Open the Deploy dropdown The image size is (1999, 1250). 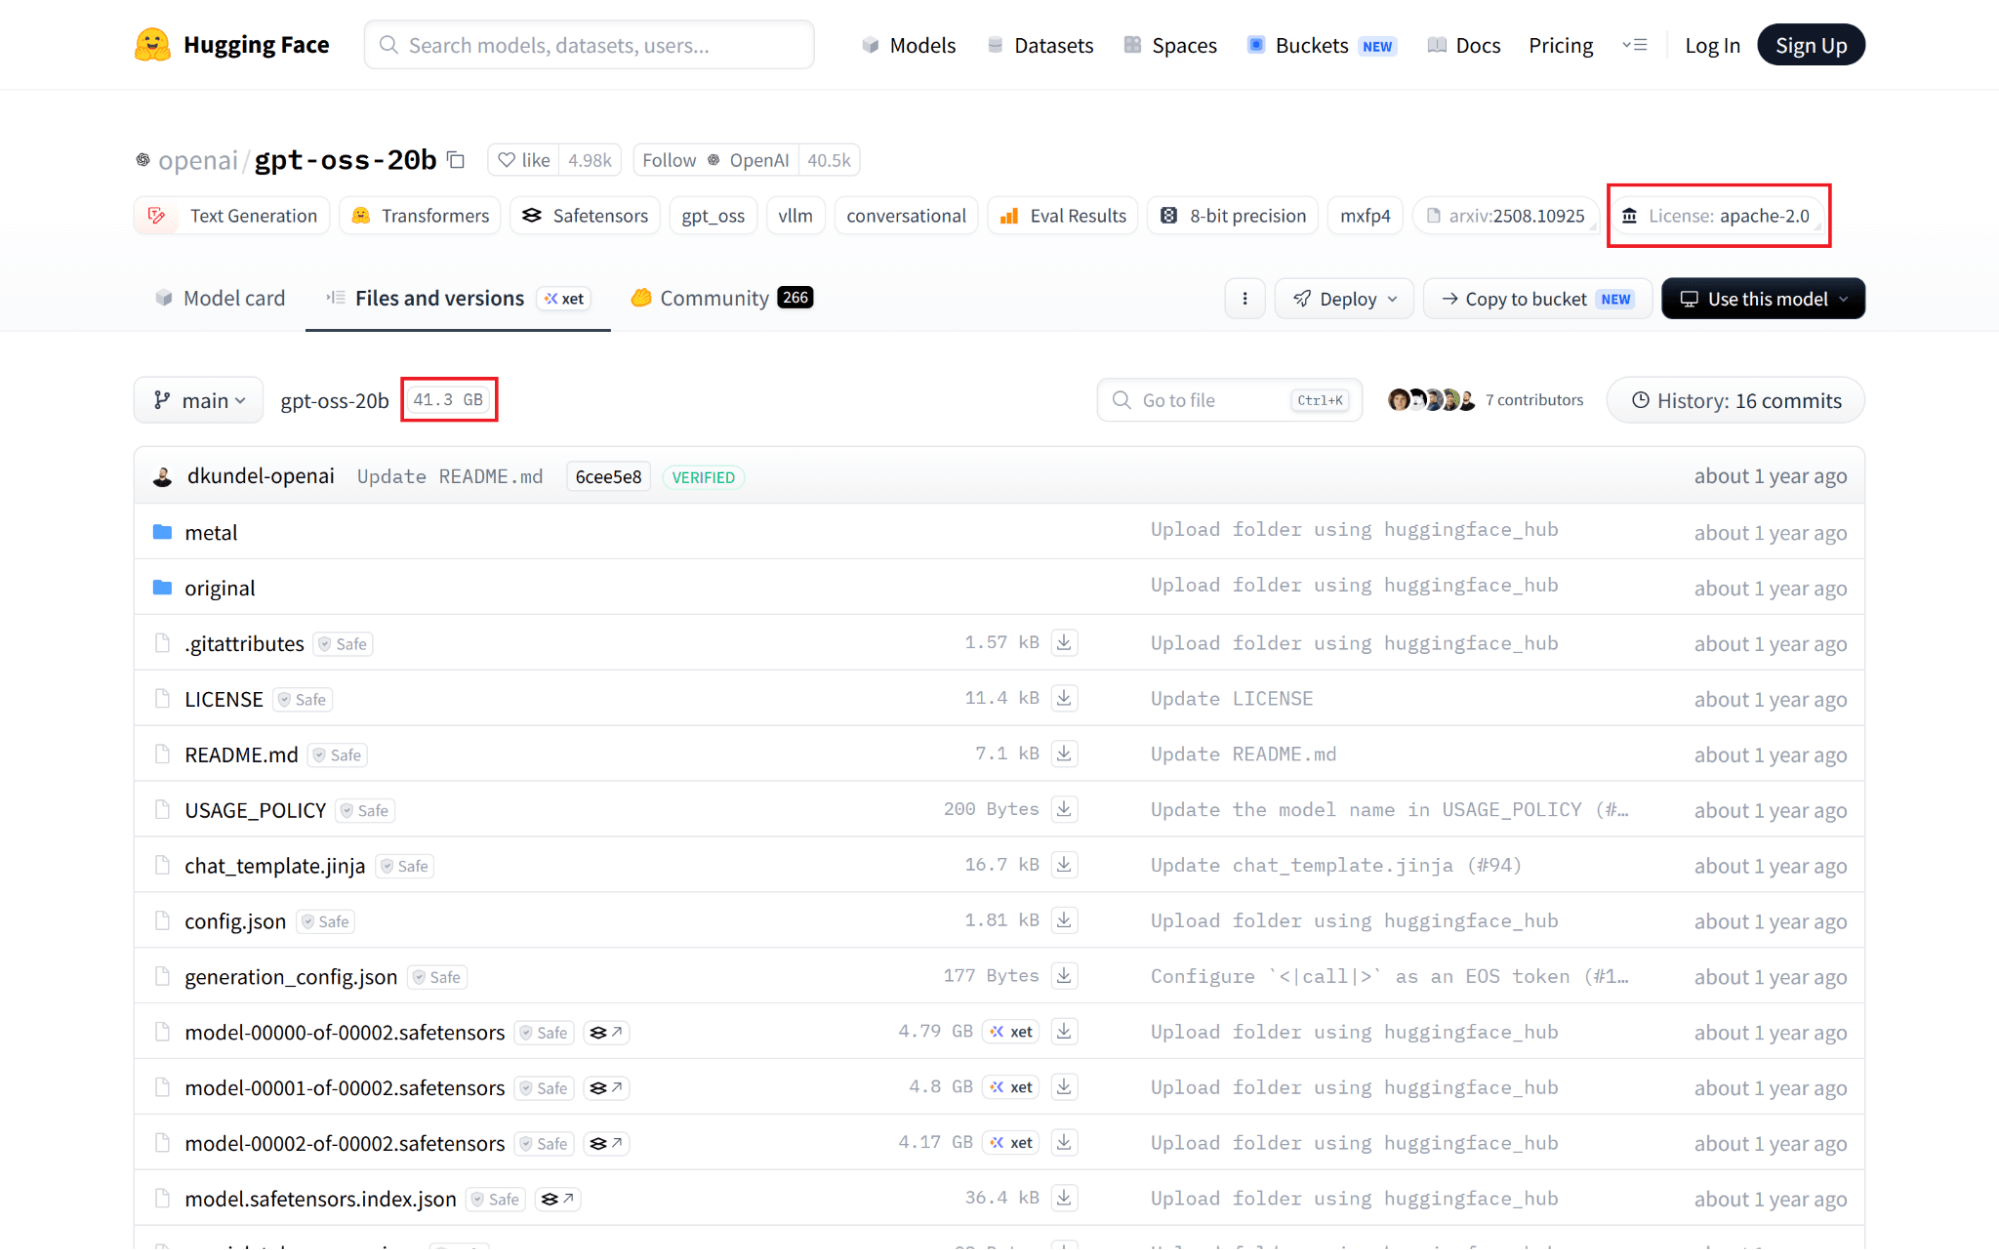(x=1344, y=299)
